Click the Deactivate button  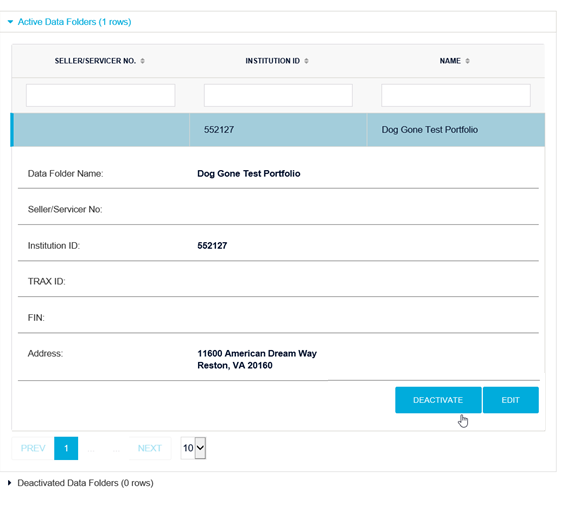[438, 400]
